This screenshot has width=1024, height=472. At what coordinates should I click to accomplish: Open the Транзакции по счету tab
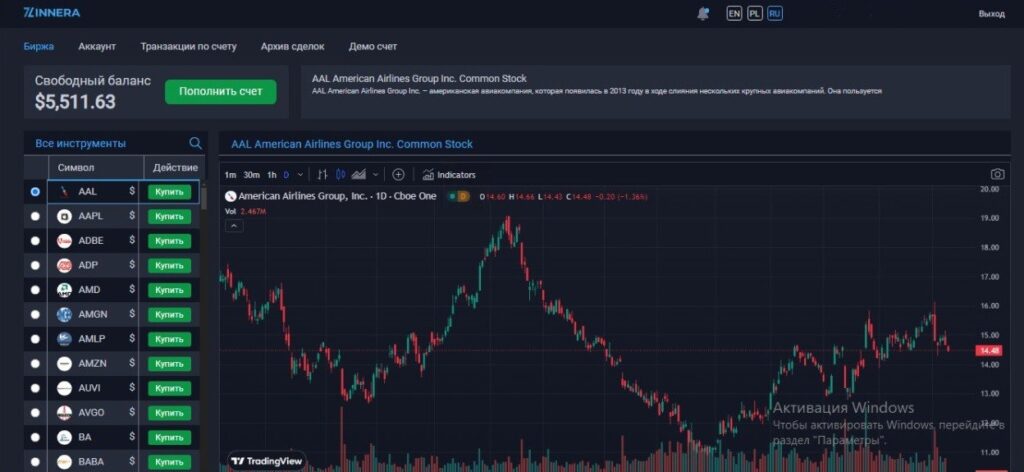[188, 46]
